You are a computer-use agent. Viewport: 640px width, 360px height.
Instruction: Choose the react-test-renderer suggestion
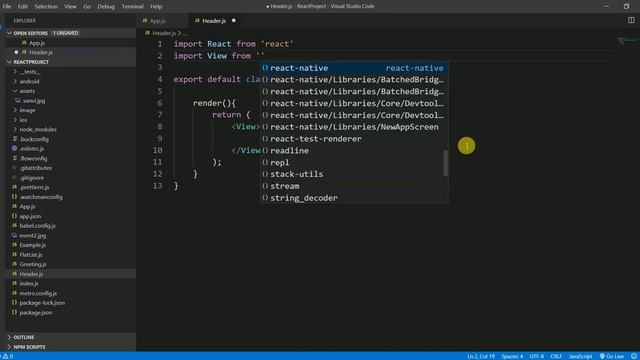click(354, 139)
